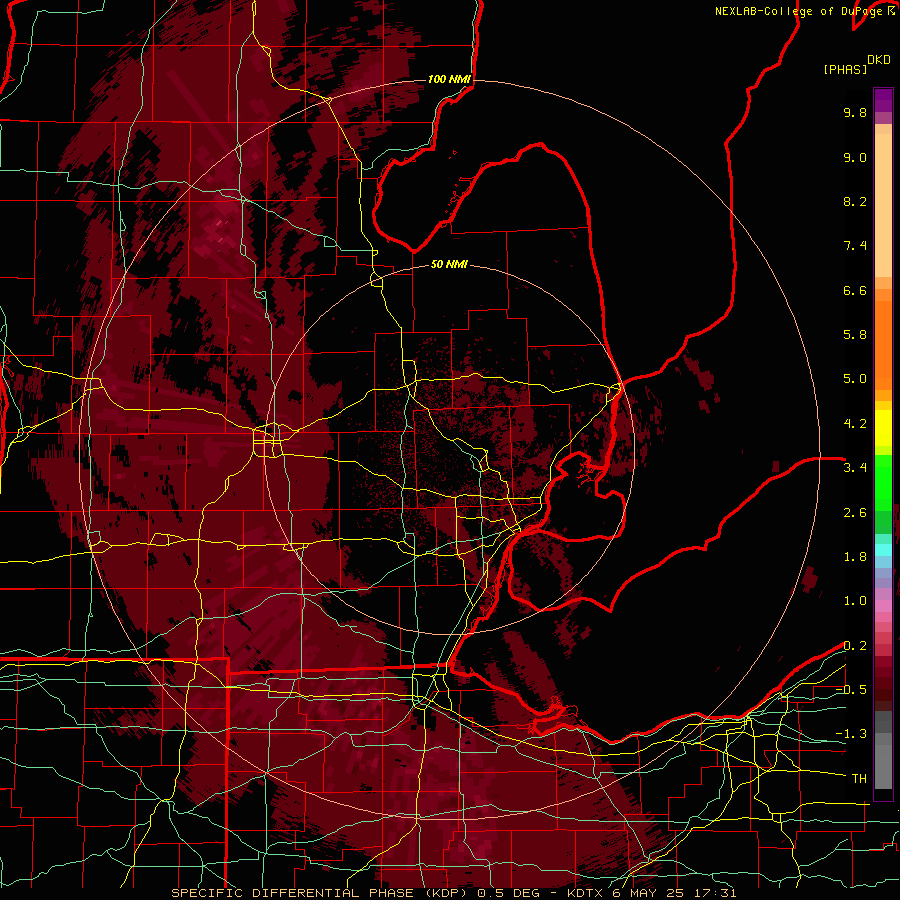
Task: Click the TH threshold label on the scale
Action: point(859,779)
